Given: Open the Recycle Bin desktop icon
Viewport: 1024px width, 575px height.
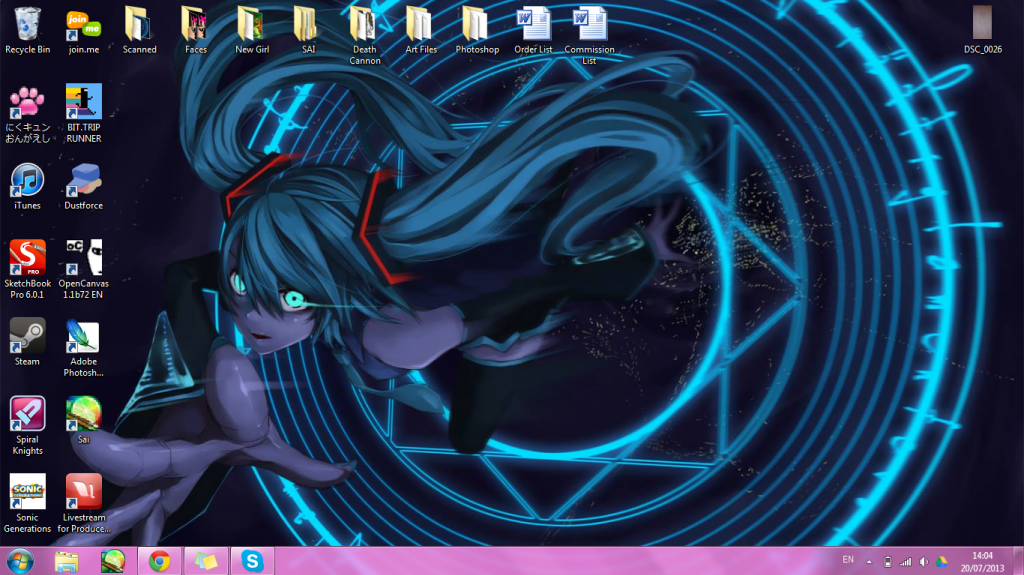Looking at the screenshot, I should [x=27, y=30].
